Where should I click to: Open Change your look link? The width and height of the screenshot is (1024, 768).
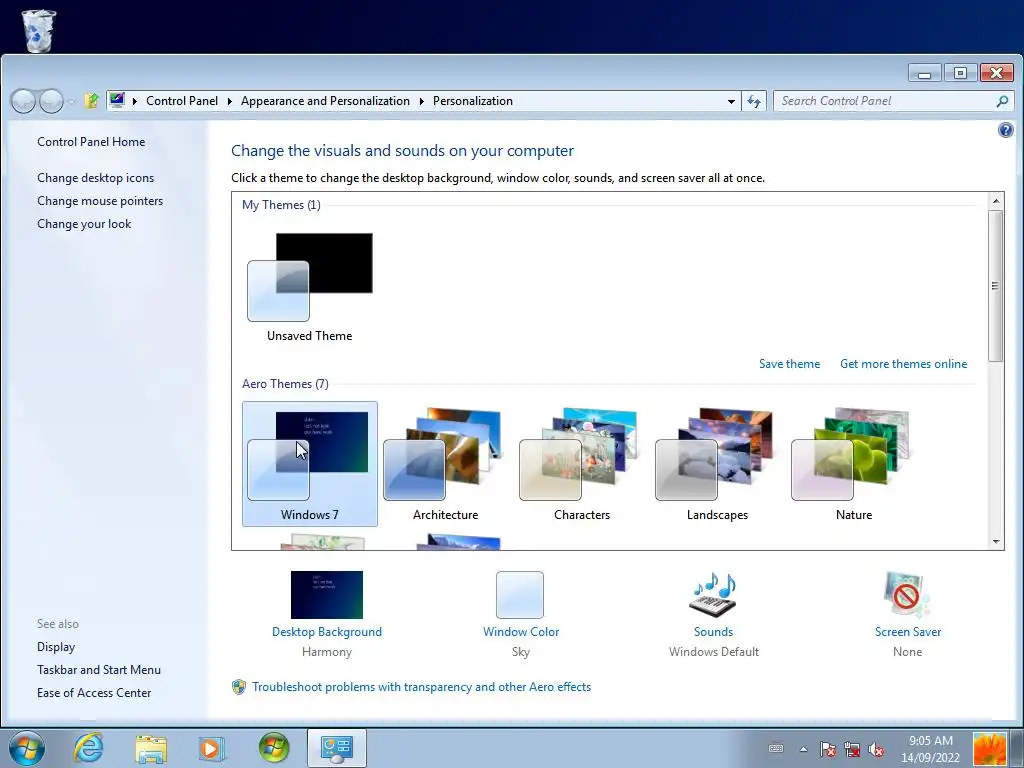point(84,224)
